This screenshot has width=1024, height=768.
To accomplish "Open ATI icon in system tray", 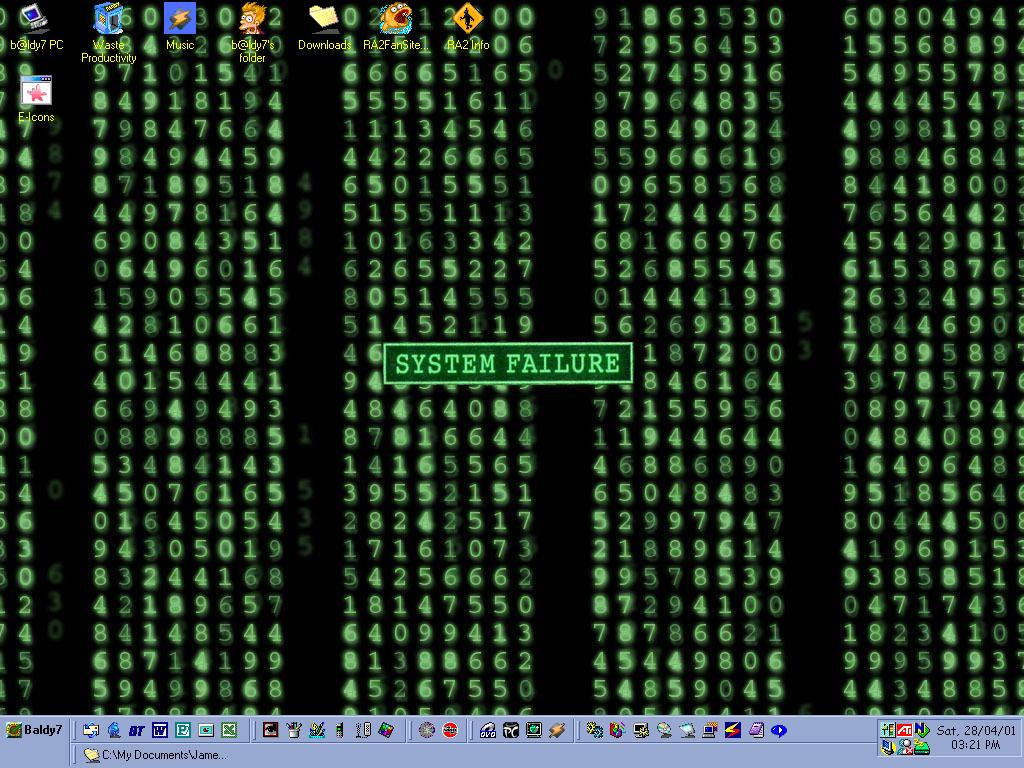I will click(x=904, y=729).
